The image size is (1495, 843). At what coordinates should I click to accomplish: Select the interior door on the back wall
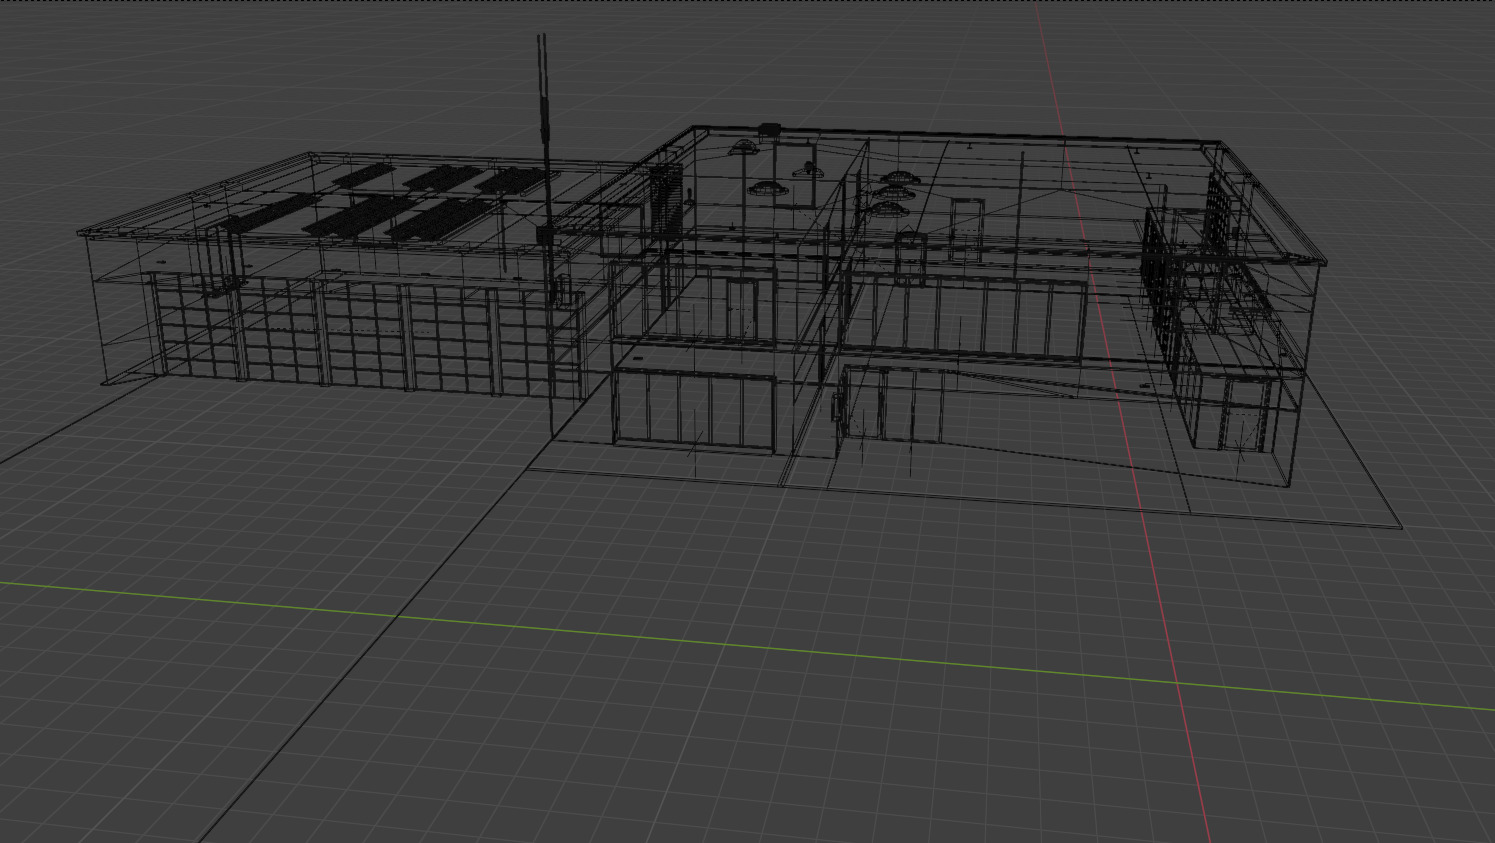(x=966, y=229)
